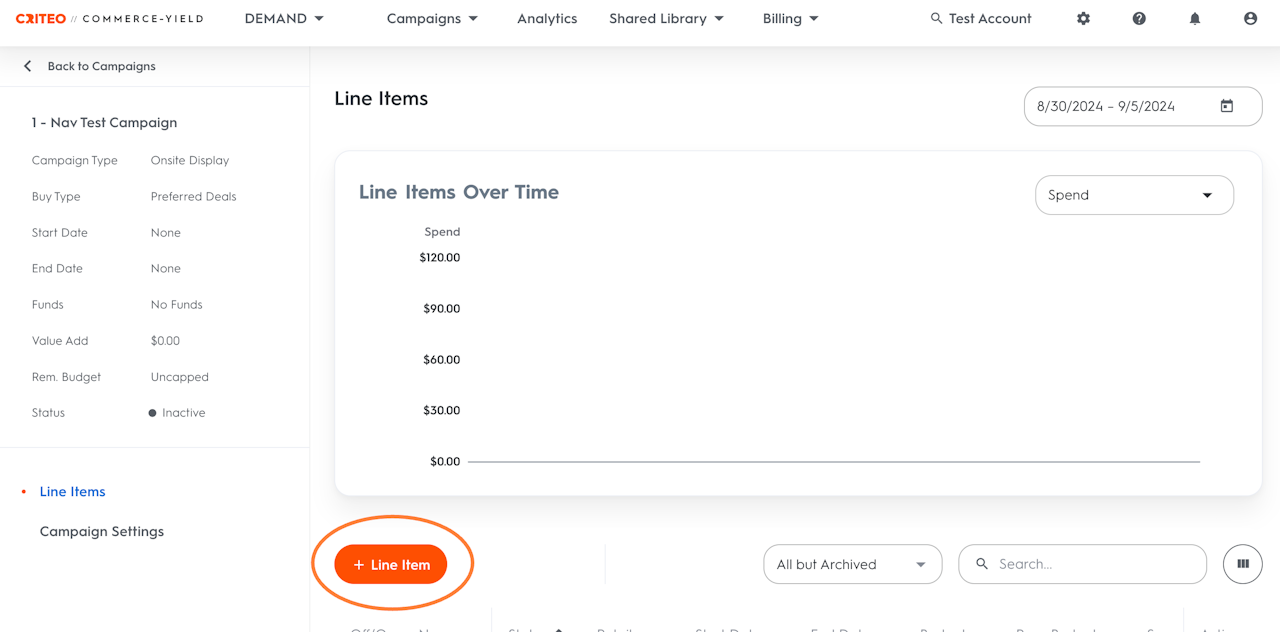Image resolution: width=1280 pixels, height=632 pixels.
Task: Expand the Campaigns menu
Action: [x=432, y=19]
